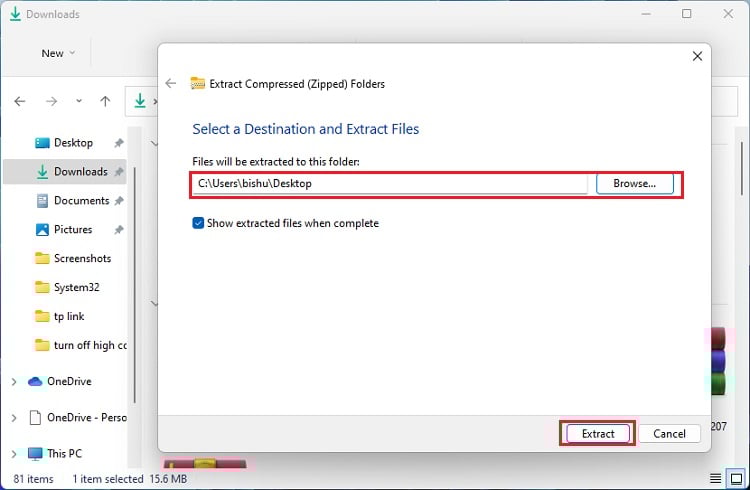Screen dimensions: 750x490
Task: Click the OneDrive cloud icon
Action: pyautogui.click(x=35, y=381)
